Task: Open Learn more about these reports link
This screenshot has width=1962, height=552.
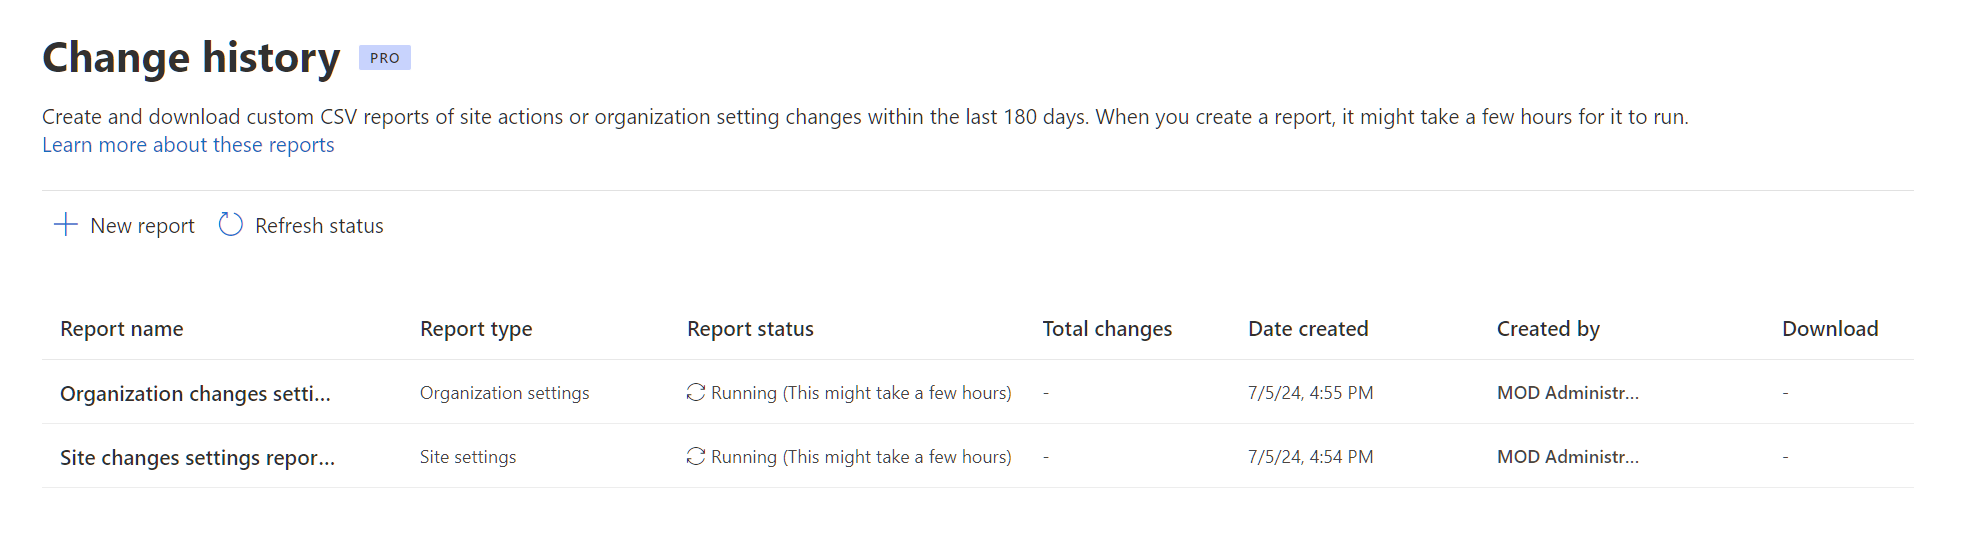Action: tap(188, 145)
